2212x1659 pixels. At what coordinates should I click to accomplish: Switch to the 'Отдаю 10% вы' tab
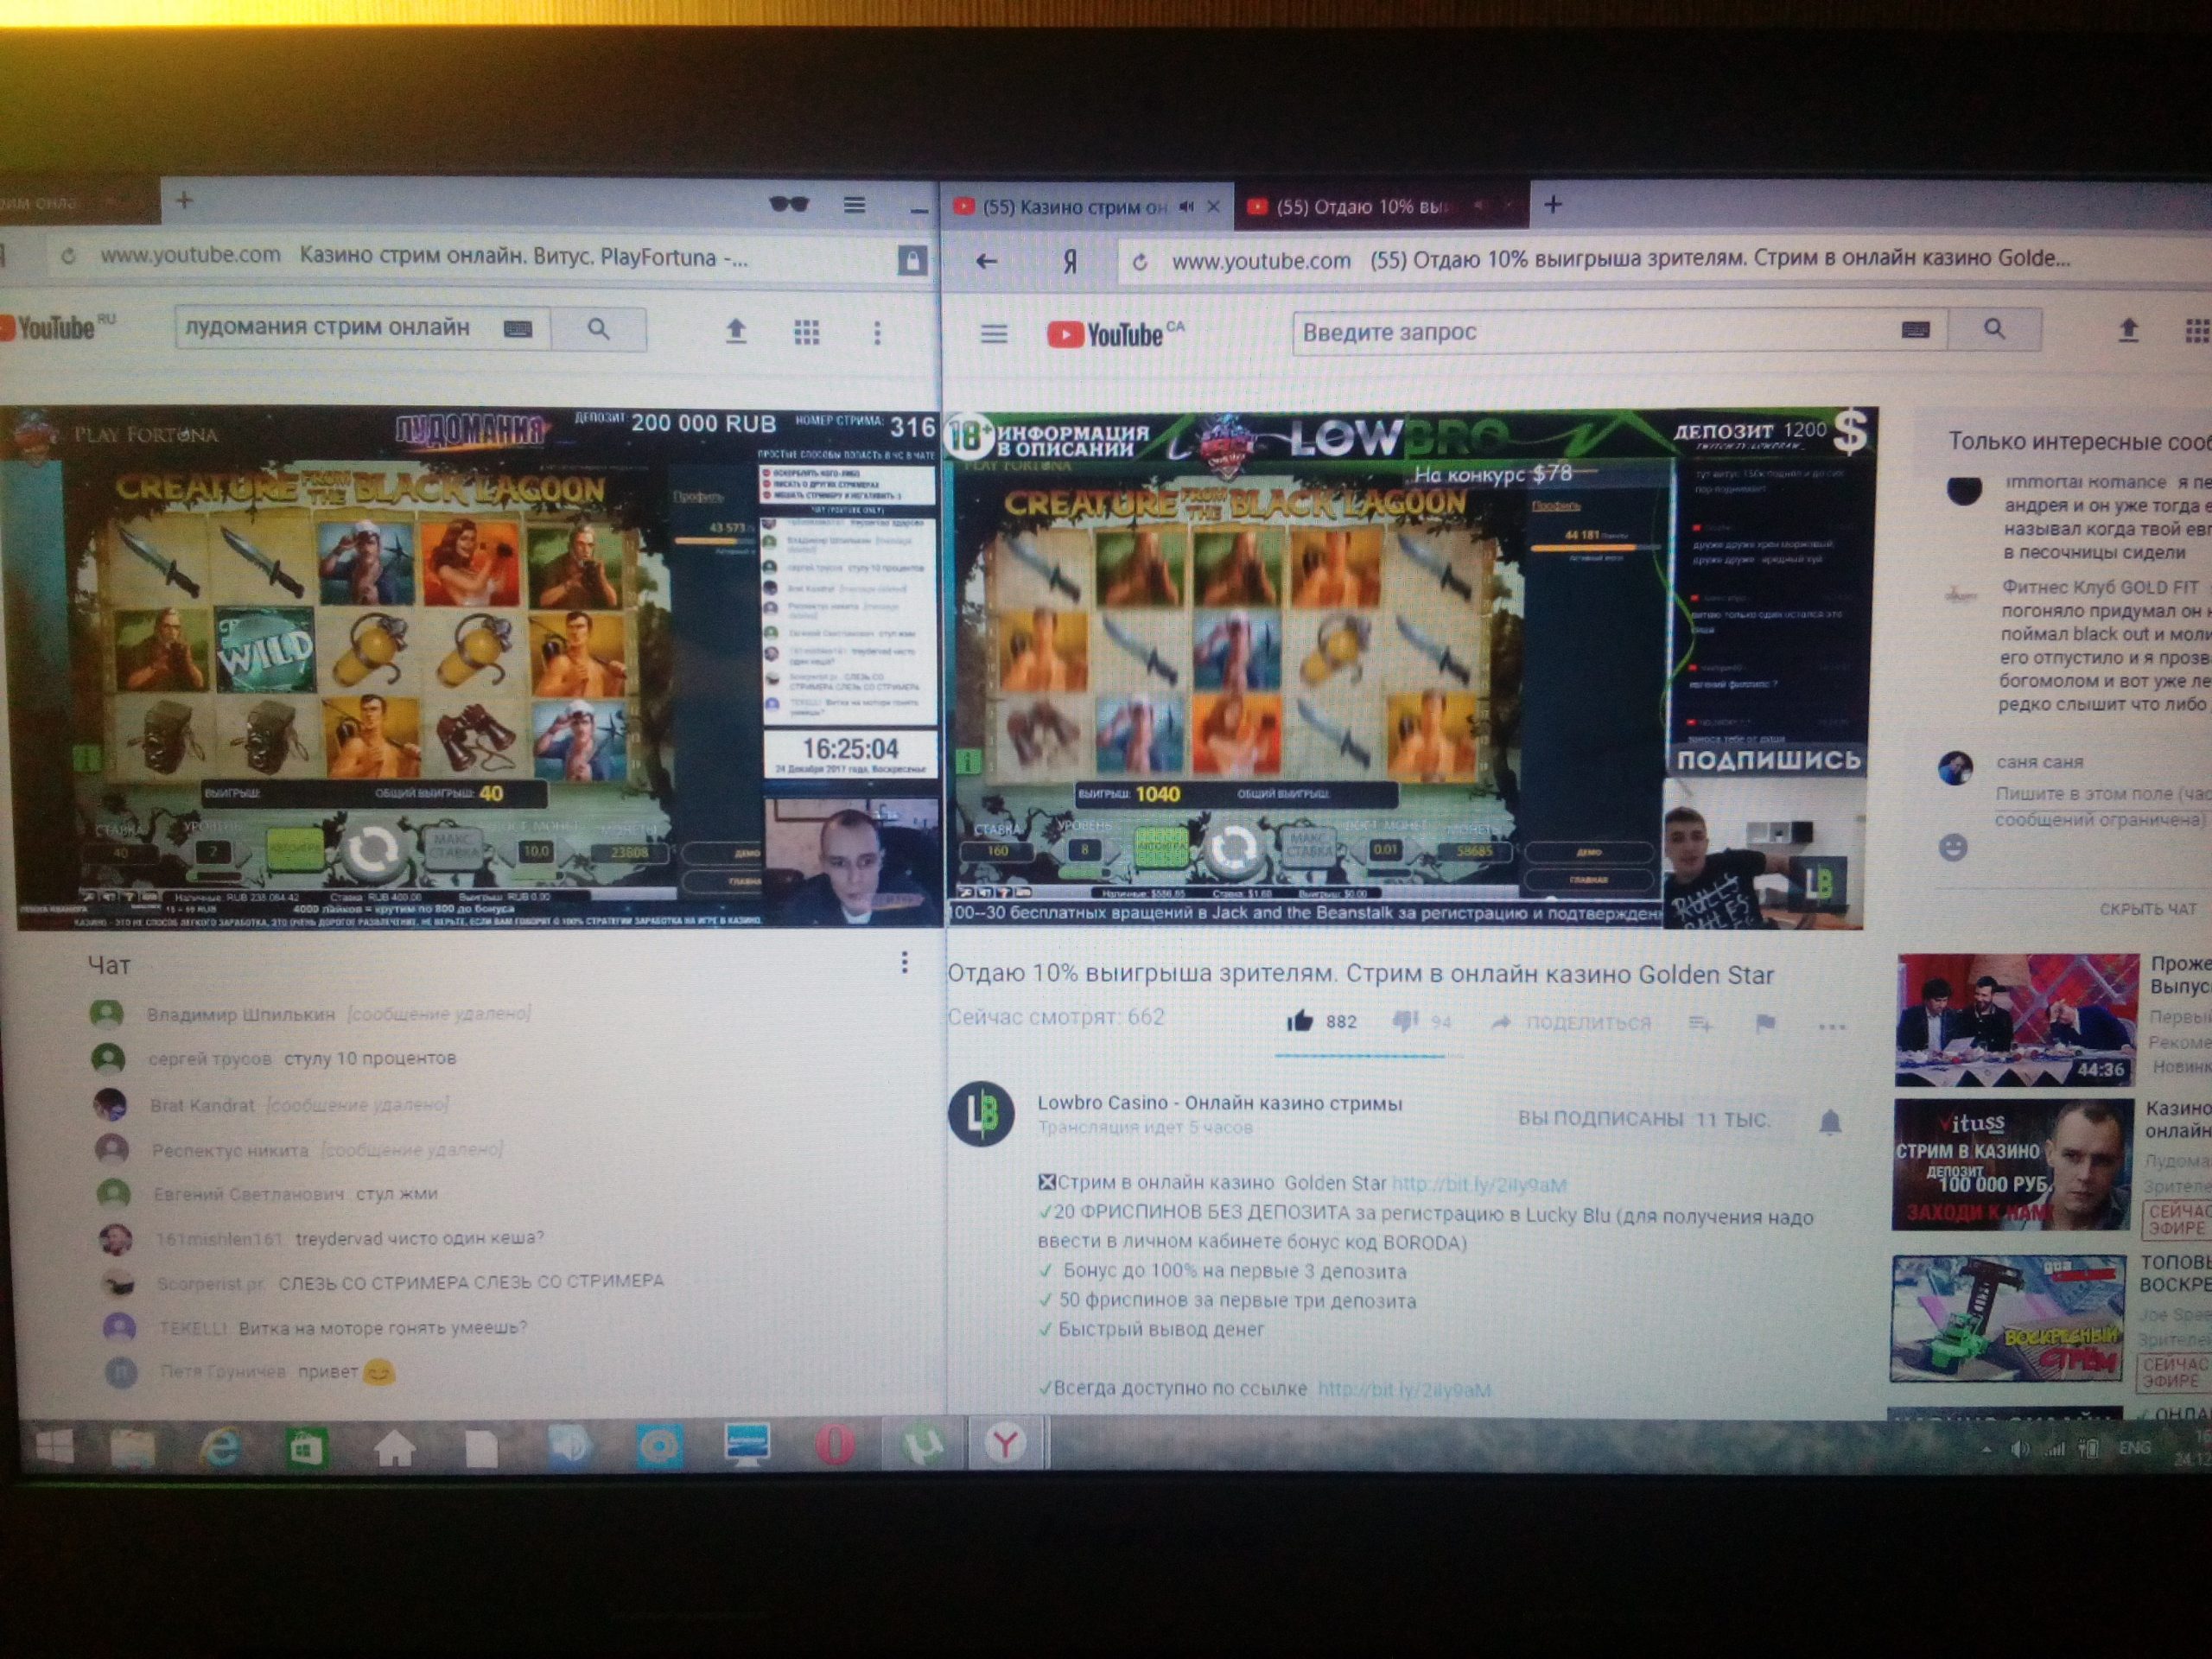coord(1362,207)
